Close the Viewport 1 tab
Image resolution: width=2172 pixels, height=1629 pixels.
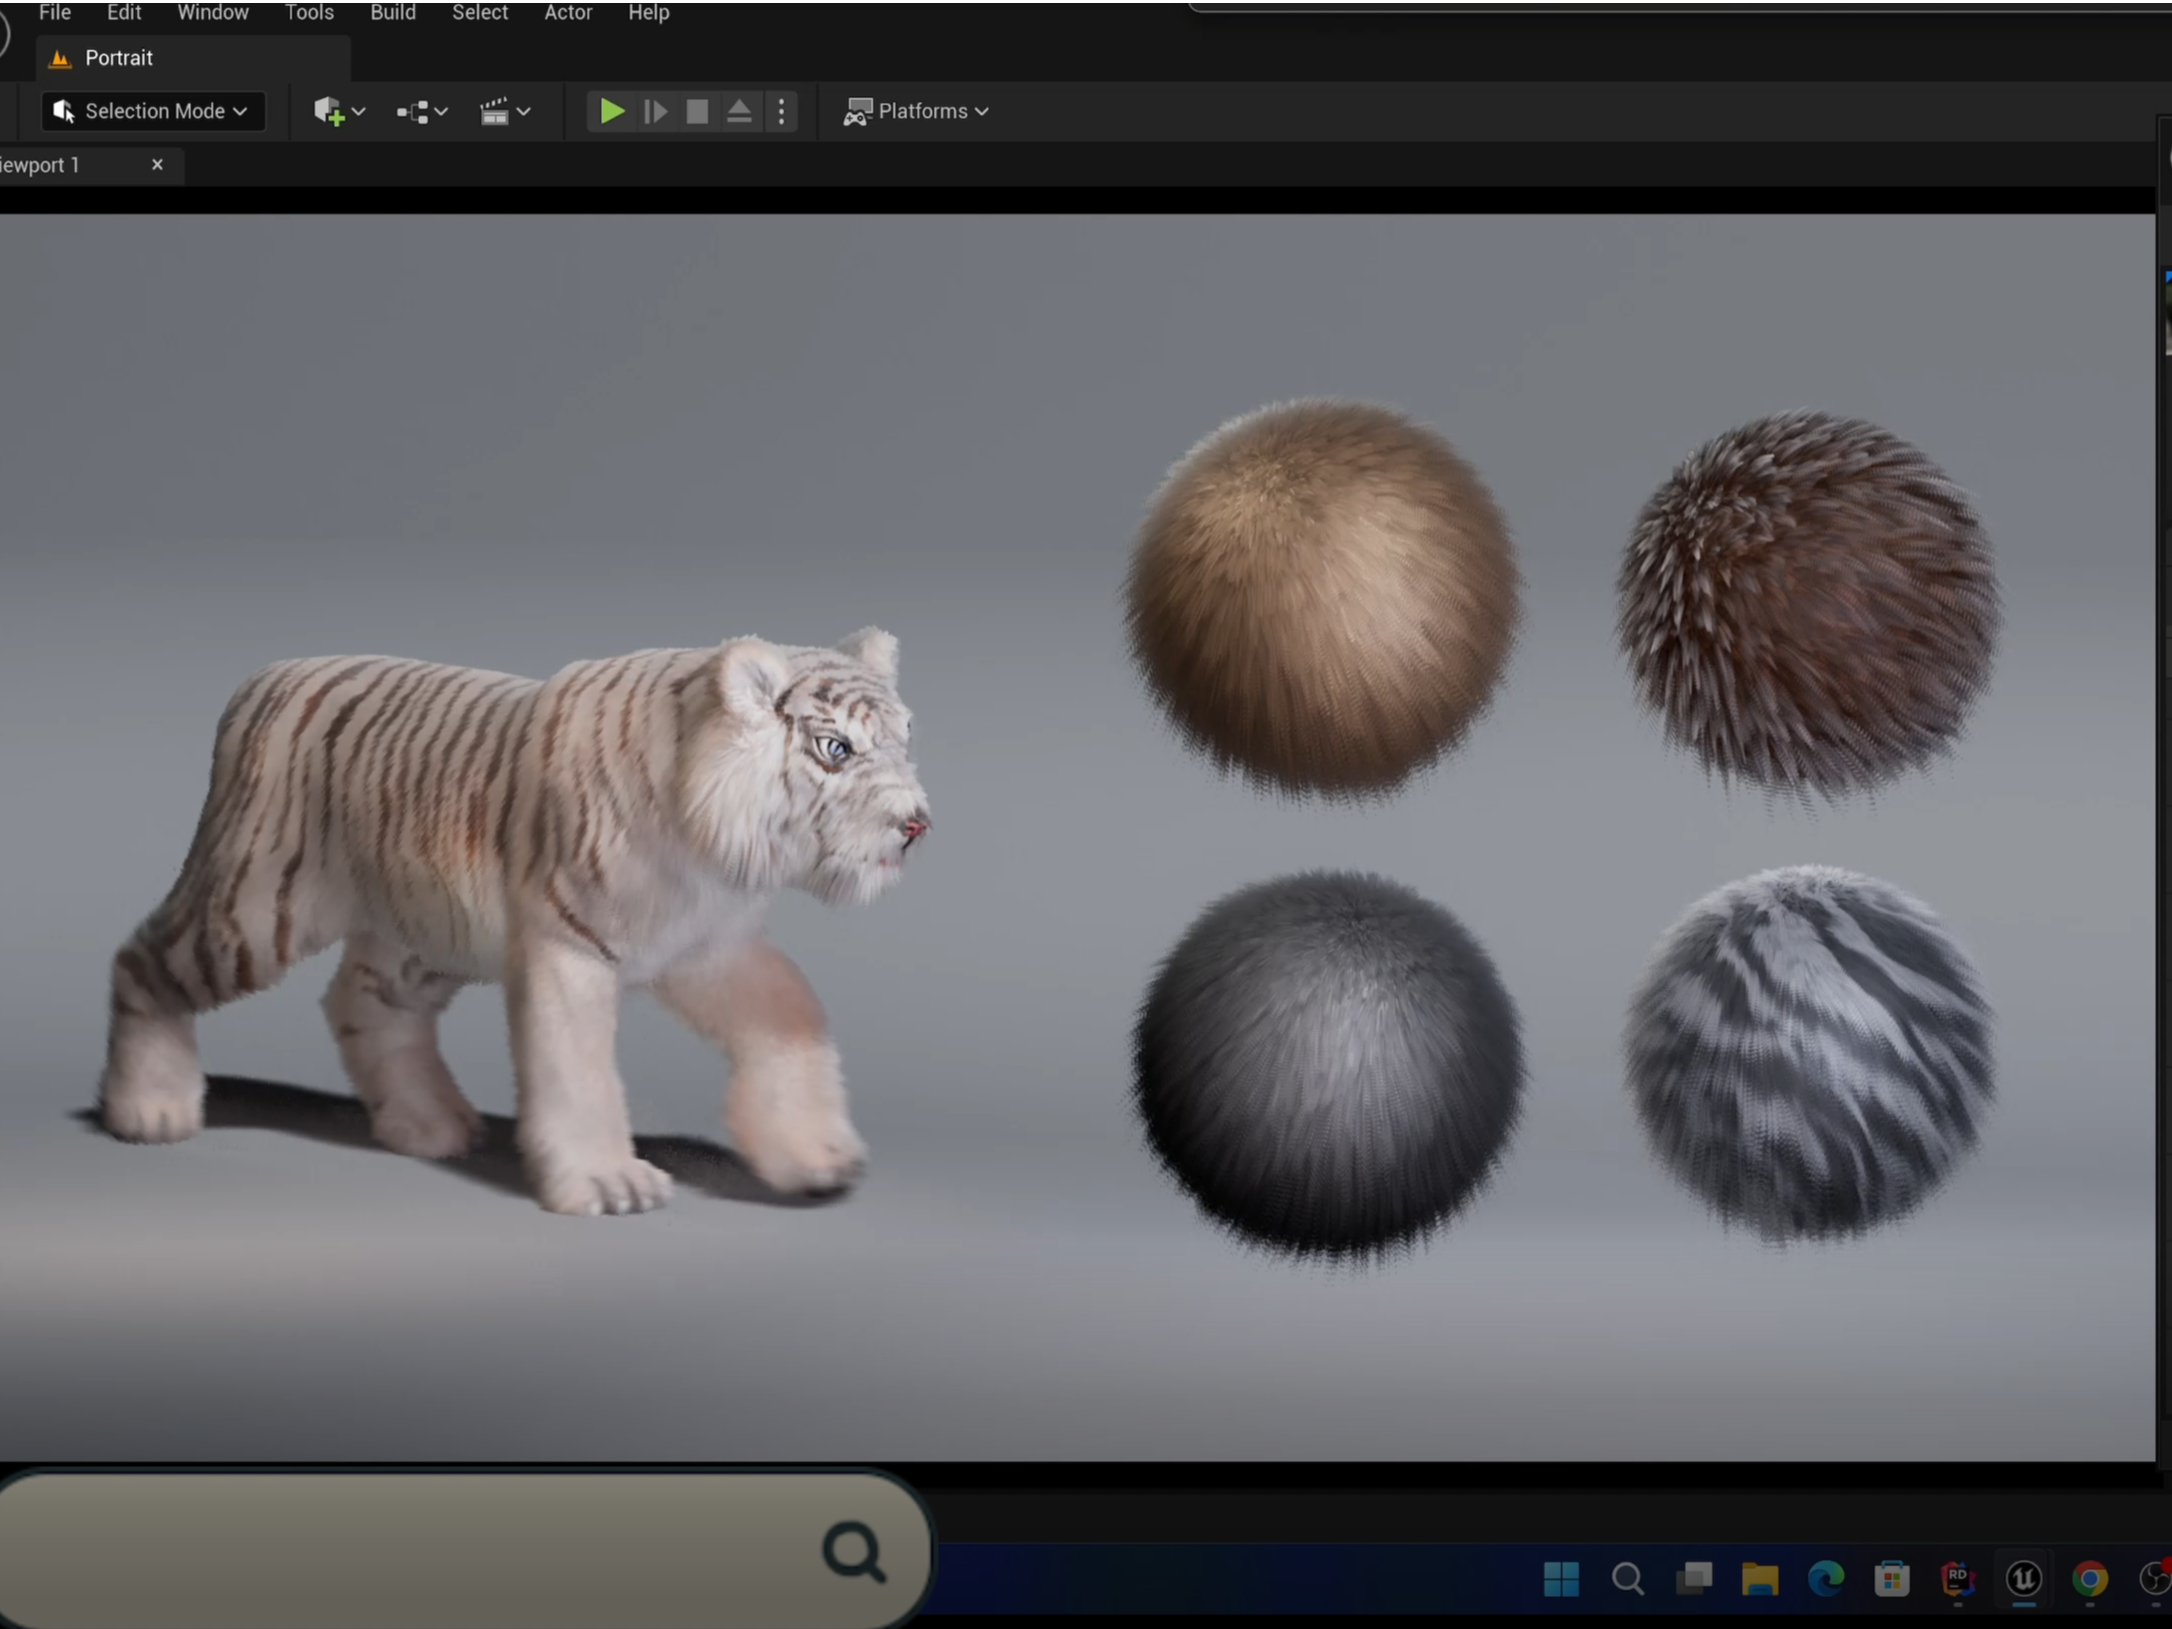[157, 164]
